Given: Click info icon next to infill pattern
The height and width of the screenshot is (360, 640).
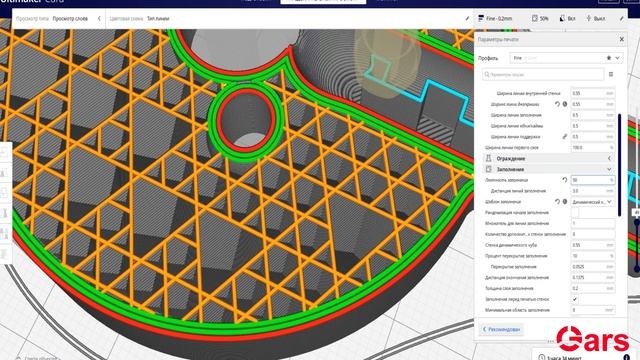Looking at the screenshot, I should tap(565, 202).
